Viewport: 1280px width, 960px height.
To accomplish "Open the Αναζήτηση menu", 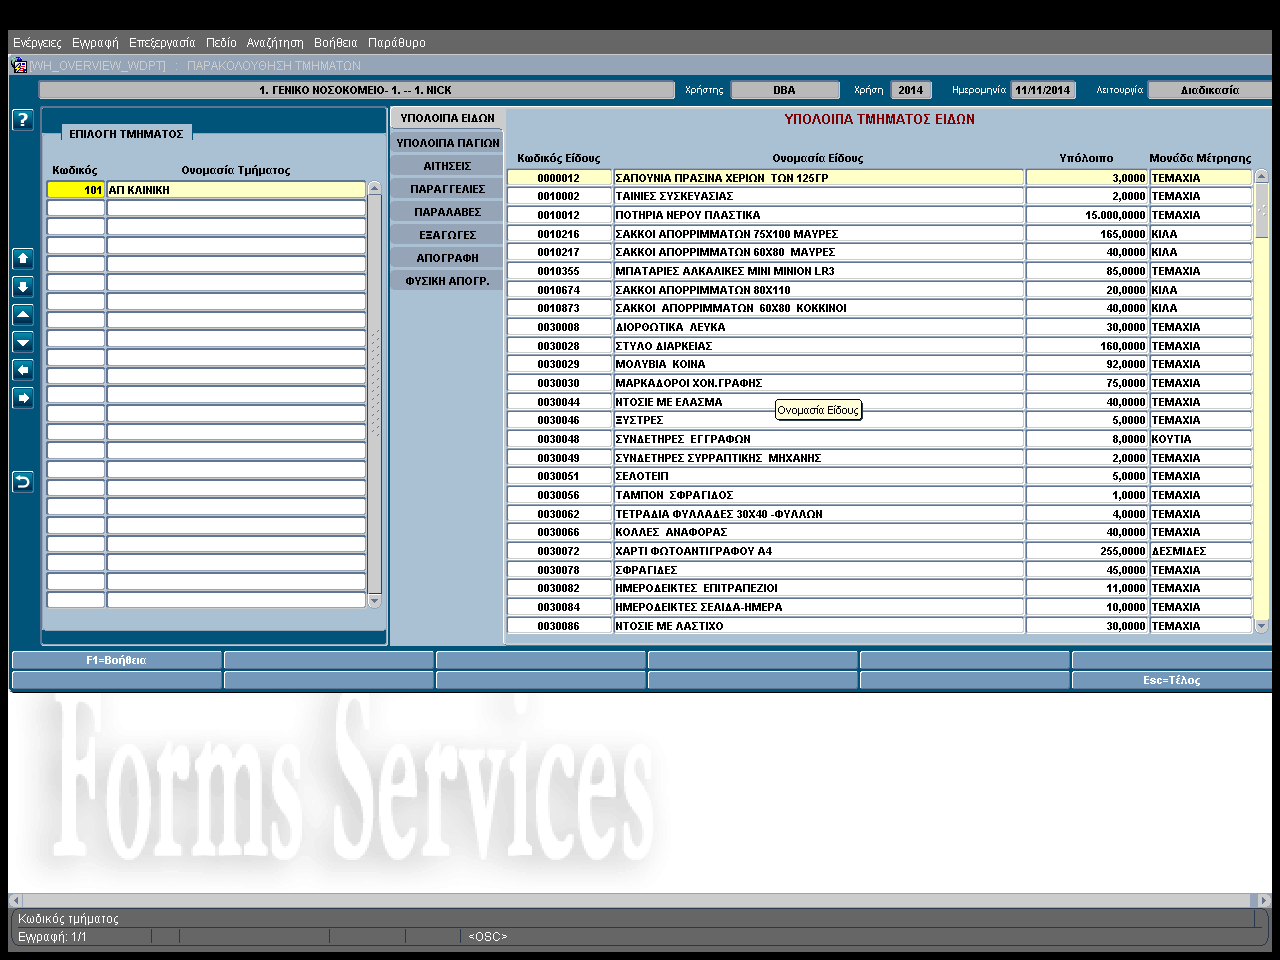I will click(275, 43).
